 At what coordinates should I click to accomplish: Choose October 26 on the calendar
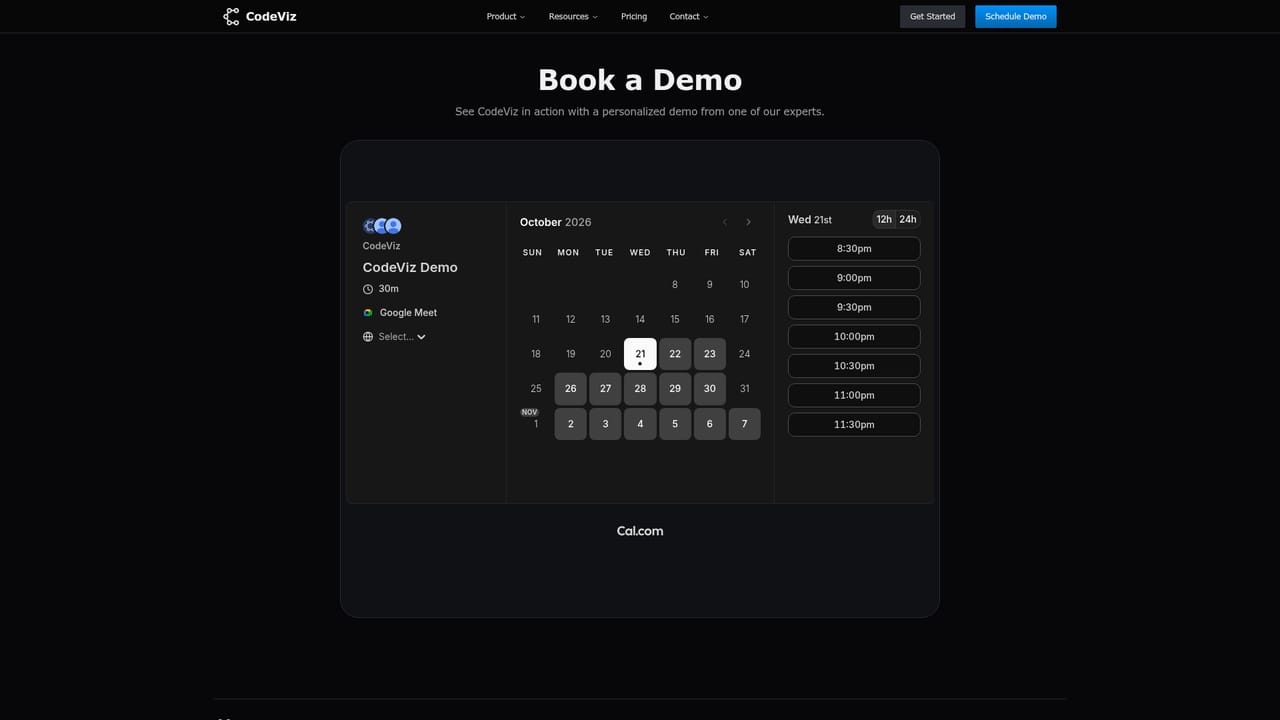coord(571,389)
